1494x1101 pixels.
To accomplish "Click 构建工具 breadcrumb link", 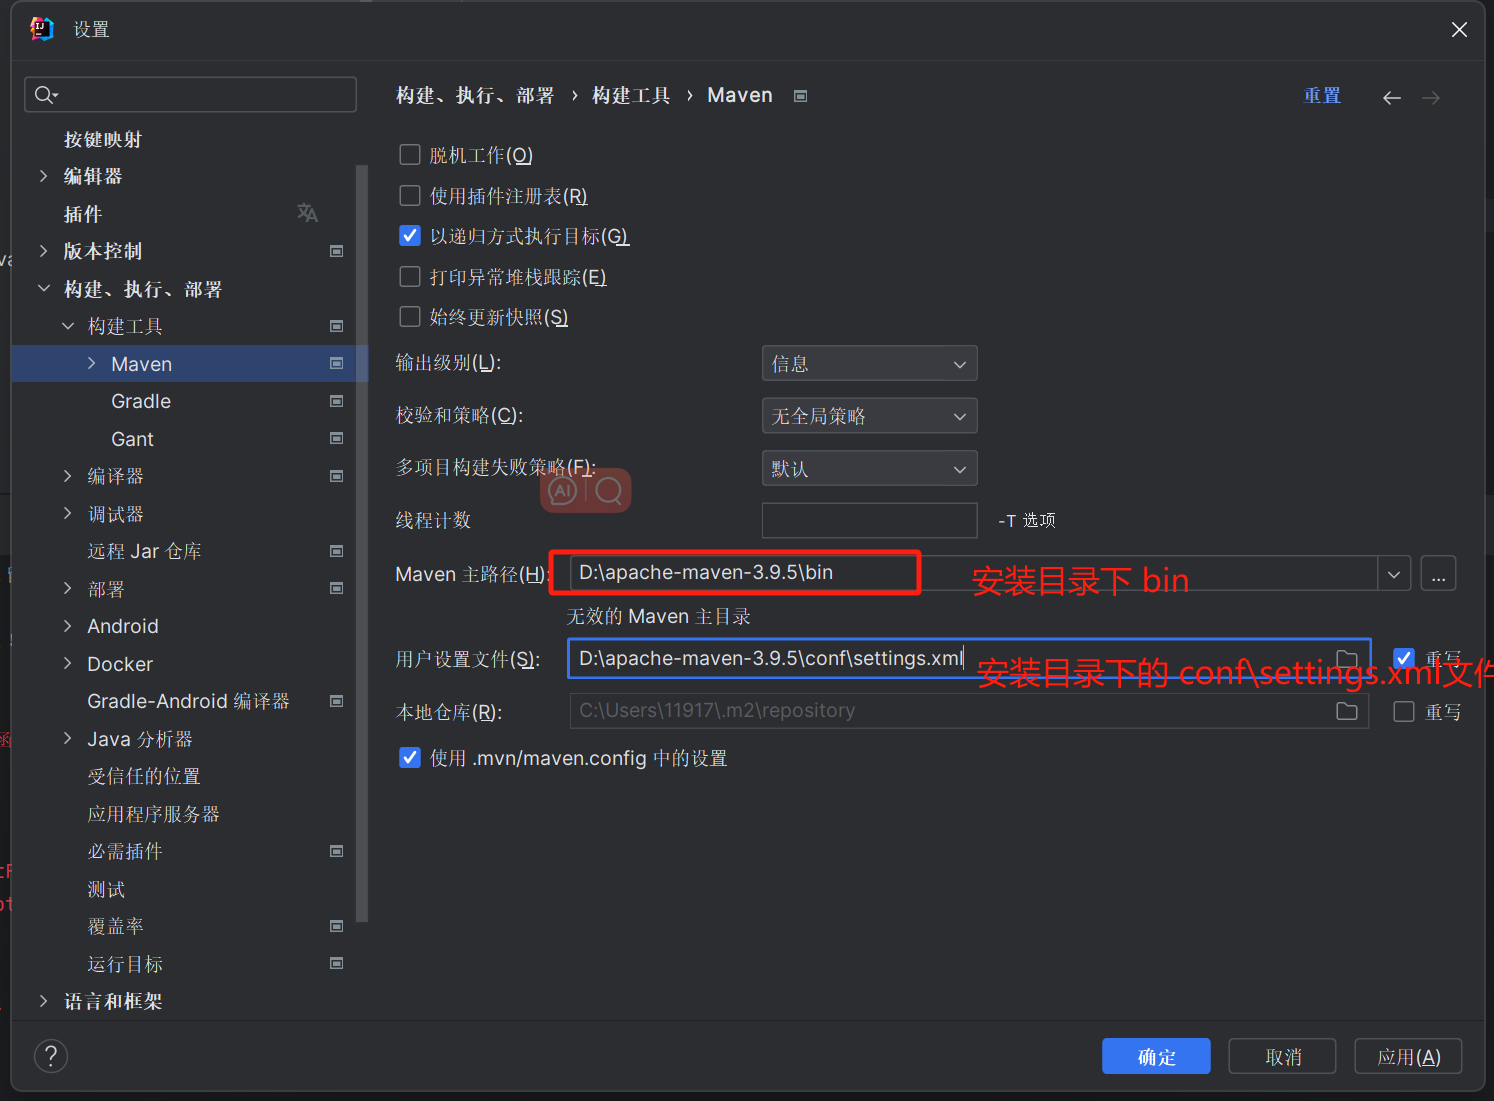I will click(631, 96).
